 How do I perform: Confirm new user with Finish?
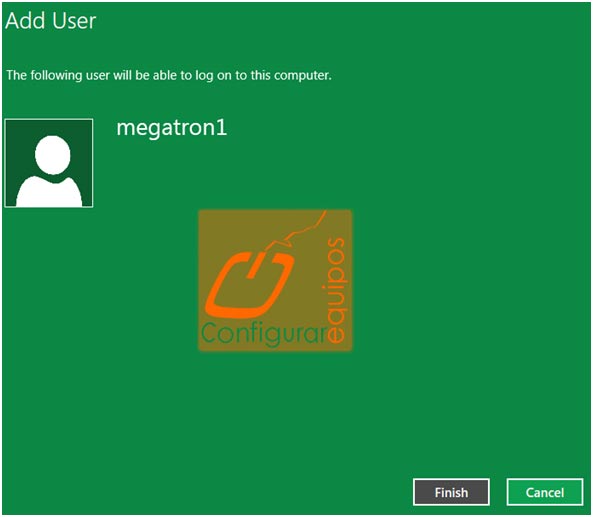click(x=451, y=492)
